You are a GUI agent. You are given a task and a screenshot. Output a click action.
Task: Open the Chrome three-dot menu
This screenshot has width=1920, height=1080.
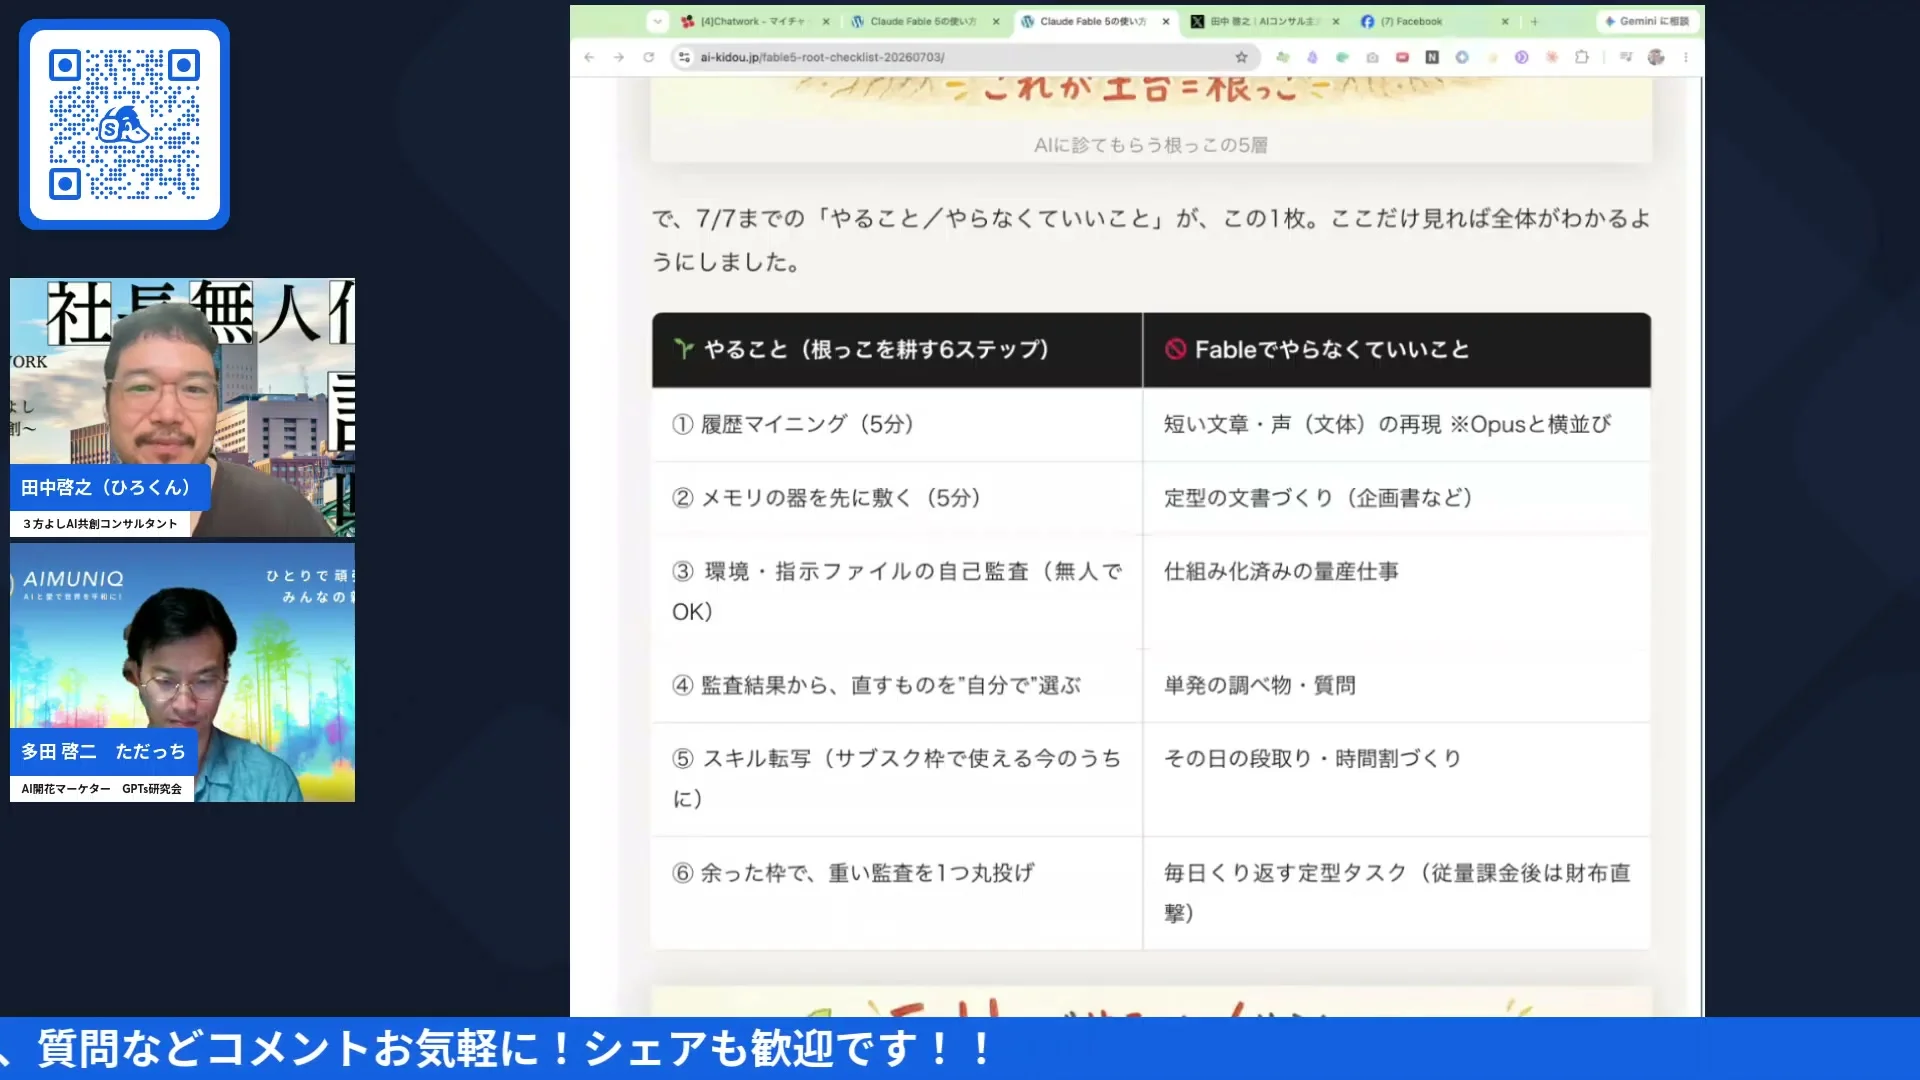point(1686,57)
